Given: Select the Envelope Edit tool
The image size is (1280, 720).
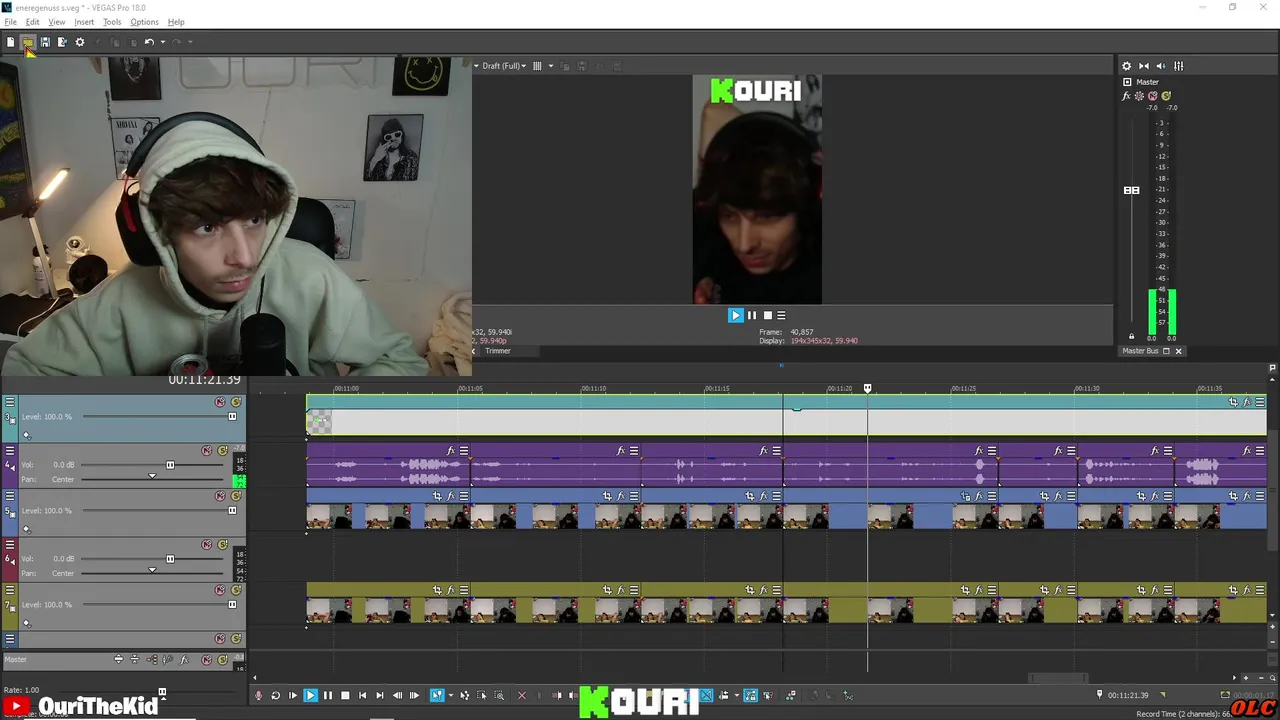Looking at the screenshot, I should tap(464, 695).
